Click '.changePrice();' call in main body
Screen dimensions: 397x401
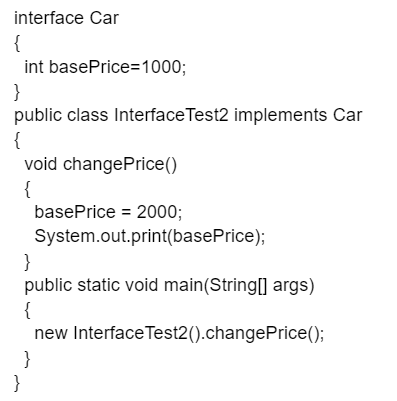(x=262, y=333)
